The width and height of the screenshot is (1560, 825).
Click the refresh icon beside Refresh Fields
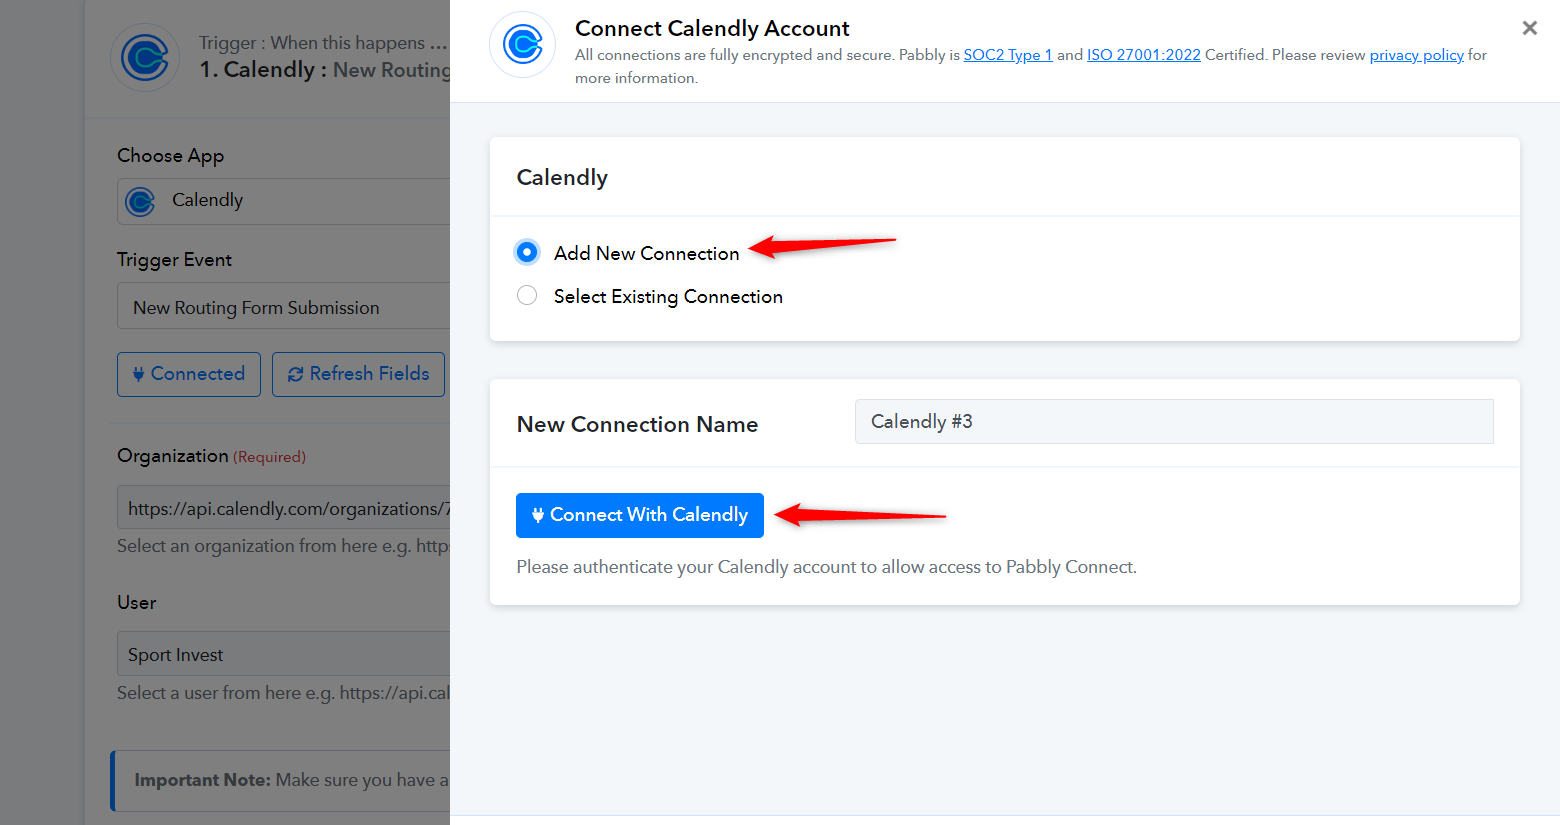(x=295, y=374)
